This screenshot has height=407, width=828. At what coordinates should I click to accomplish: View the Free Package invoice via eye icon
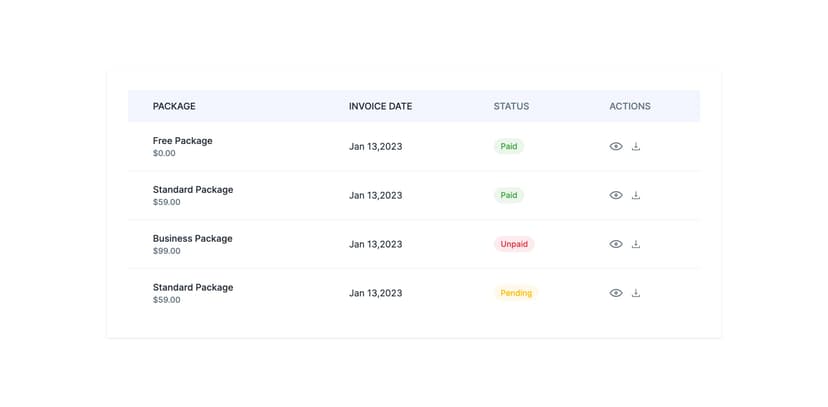616,146
